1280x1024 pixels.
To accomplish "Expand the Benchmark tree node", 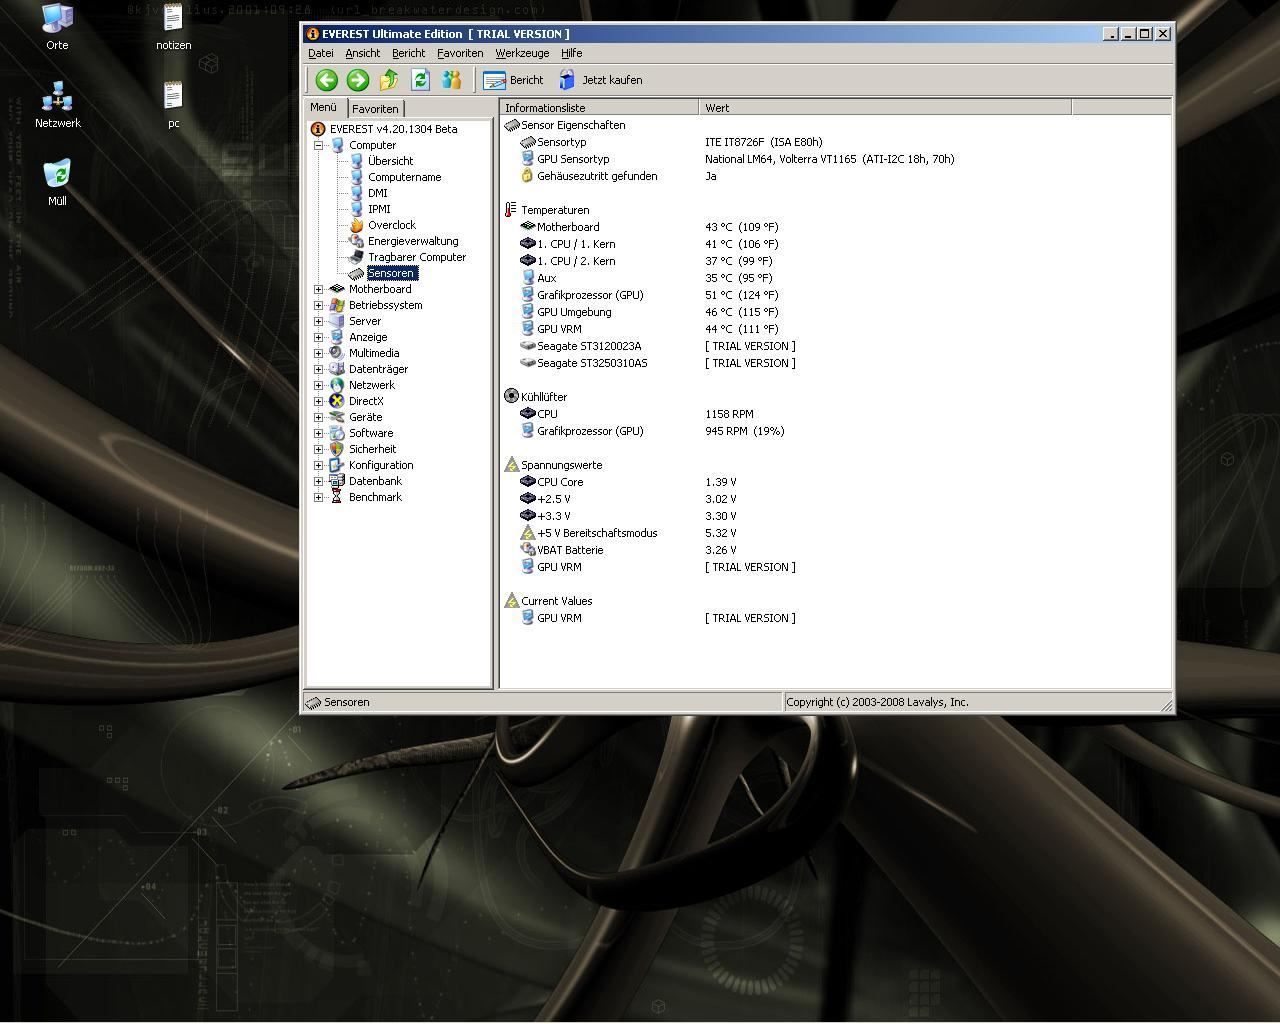I will tap(319, 497).
